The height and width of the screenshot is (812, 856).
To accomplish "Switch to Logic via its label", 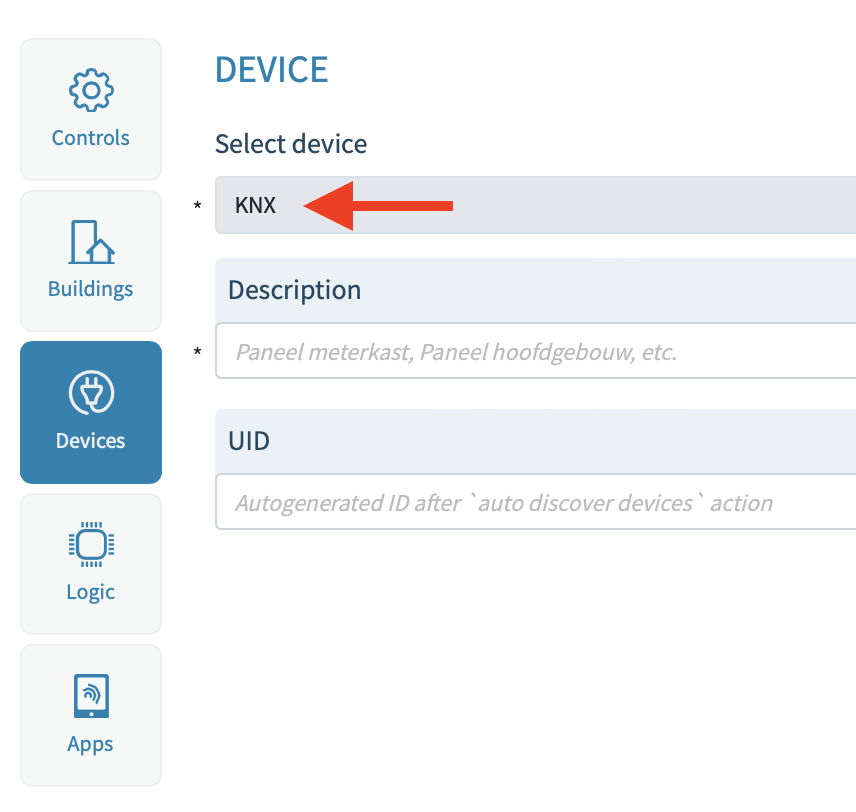I will (x=91, y=592).
